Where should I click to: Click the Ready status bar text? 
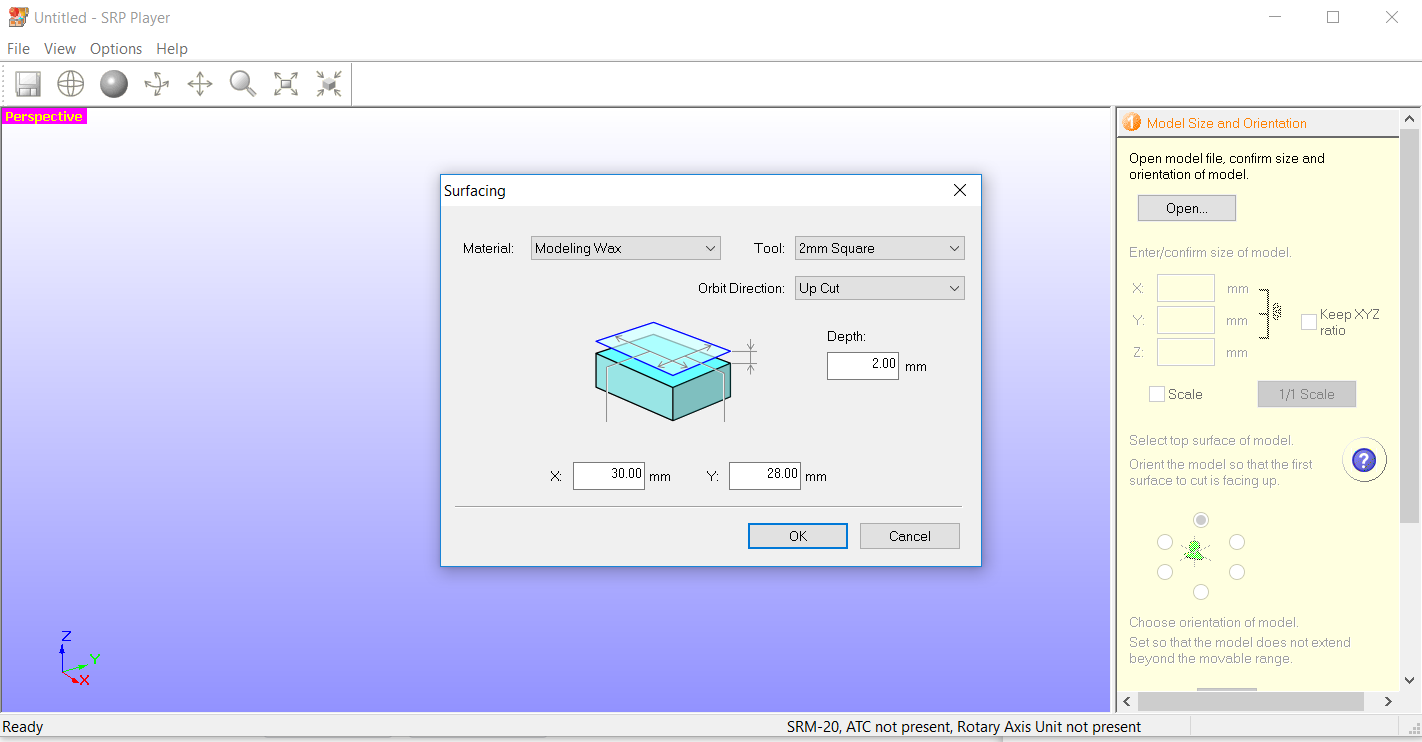23,727
